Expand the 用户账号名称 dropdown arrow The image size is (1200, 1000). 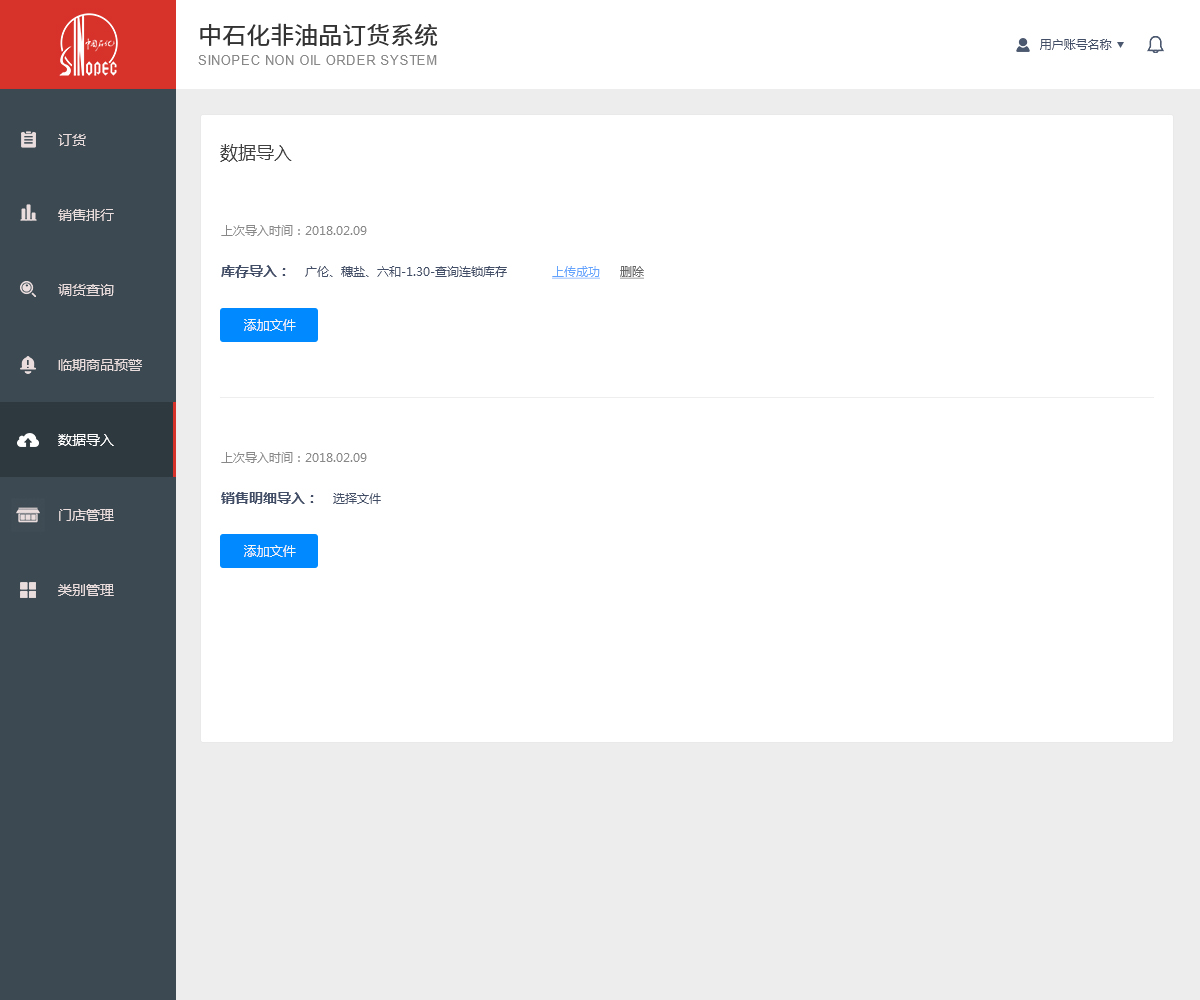tap(1120, 45)
